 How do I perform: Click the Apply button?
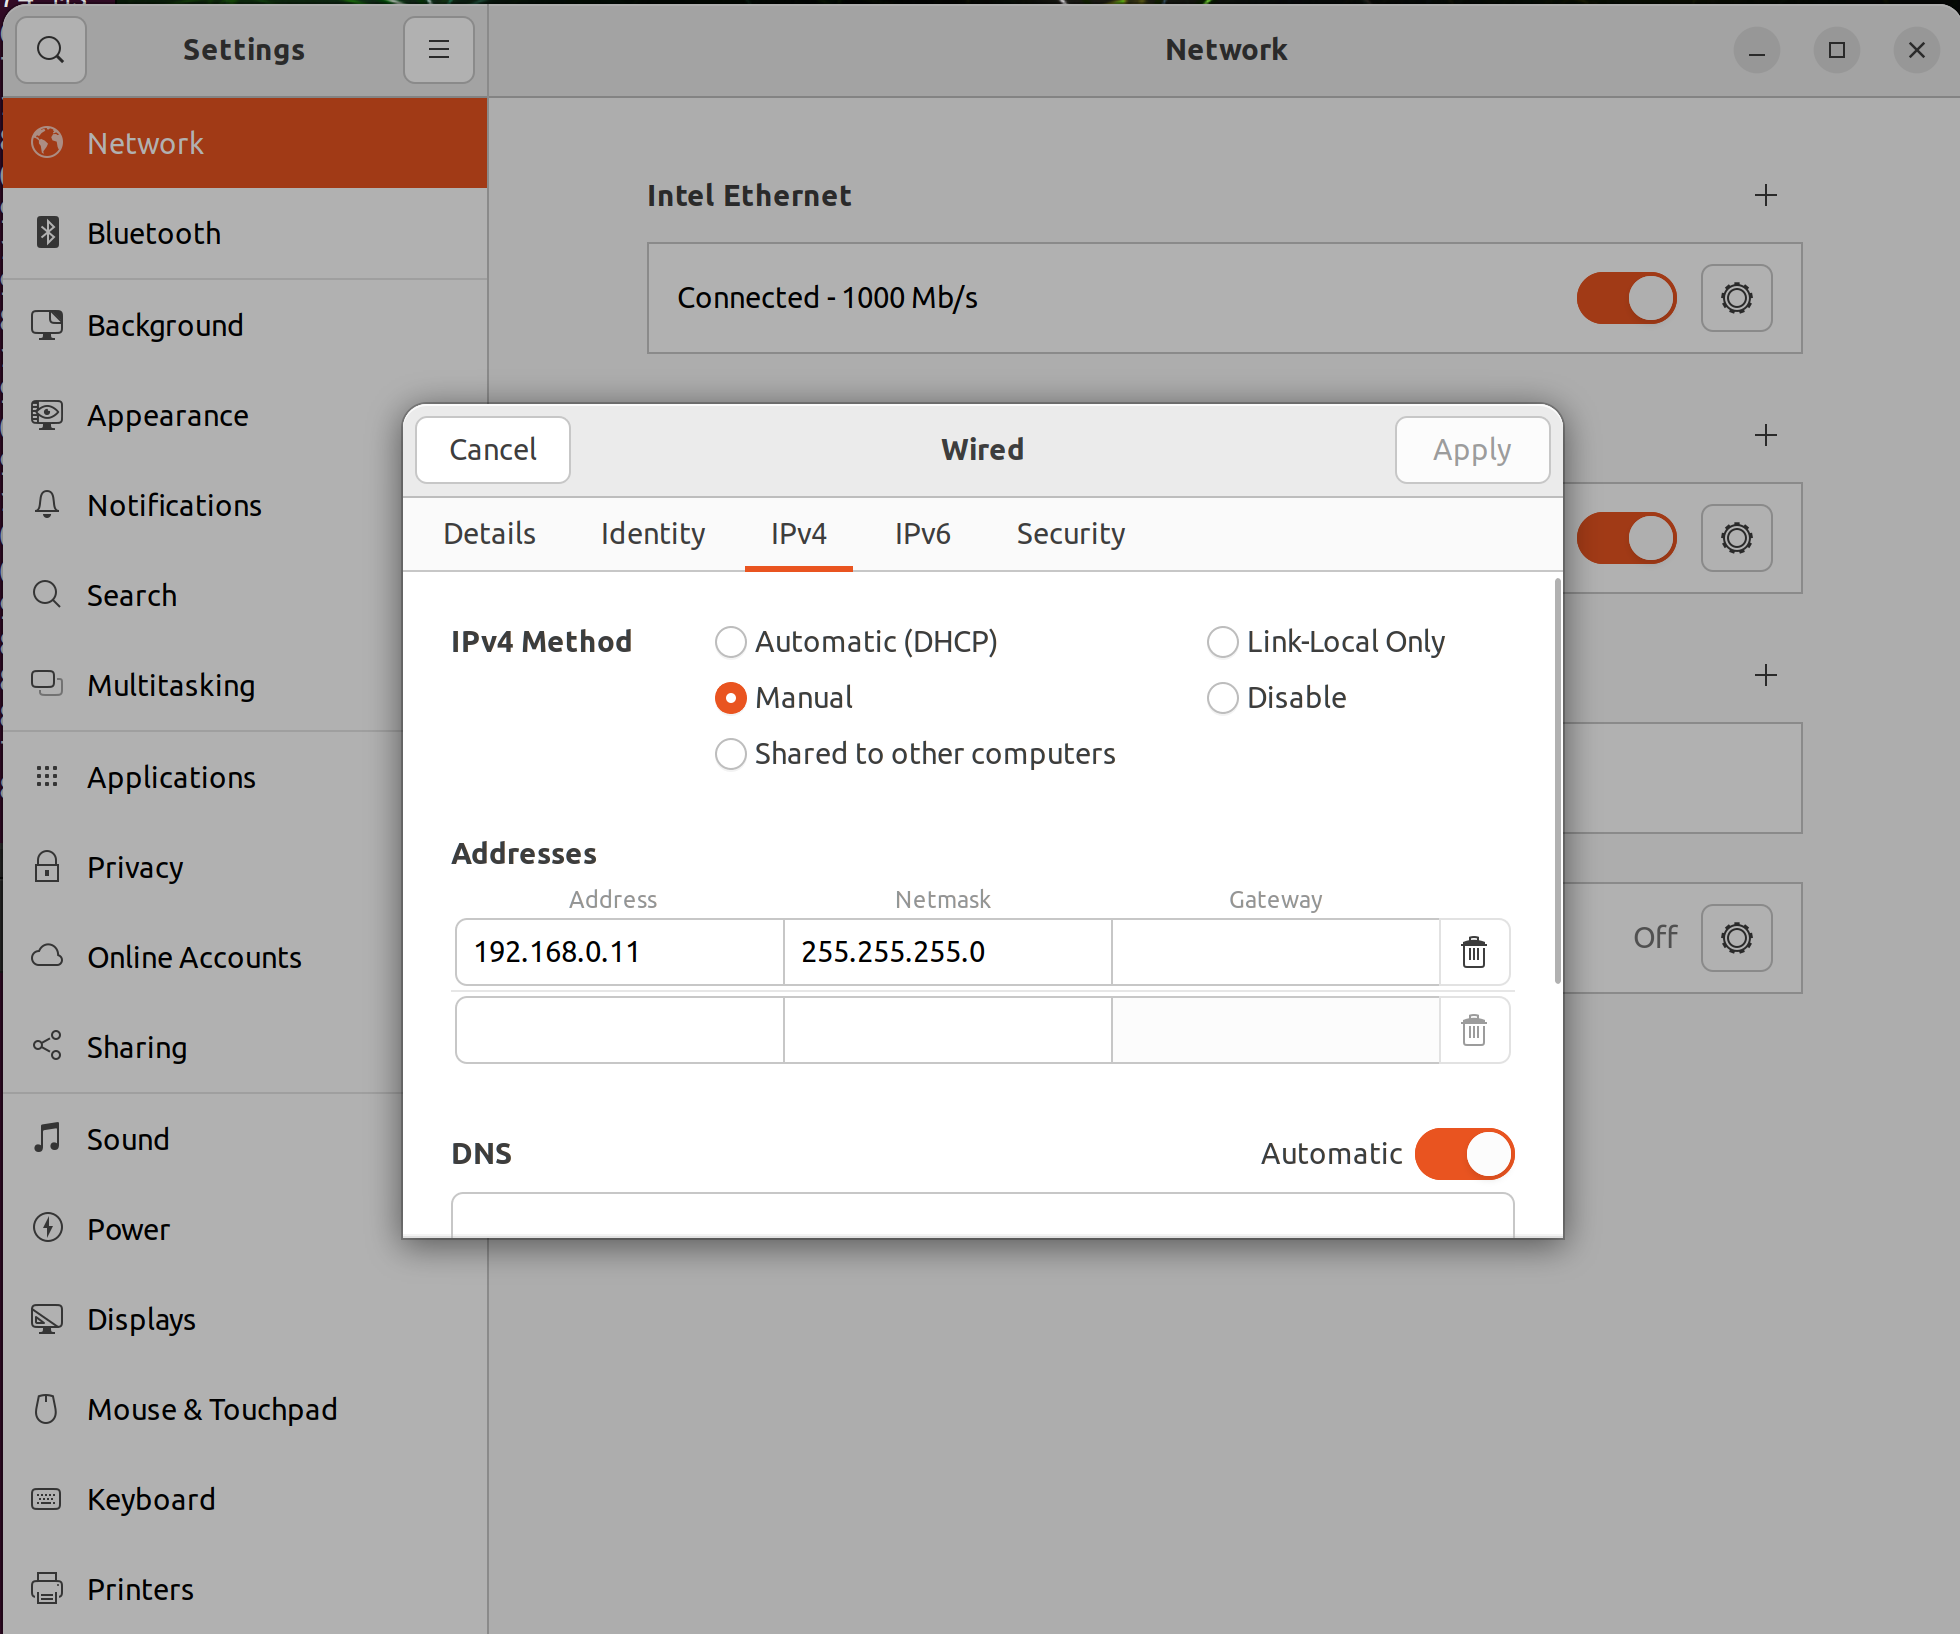(1471, 450)
